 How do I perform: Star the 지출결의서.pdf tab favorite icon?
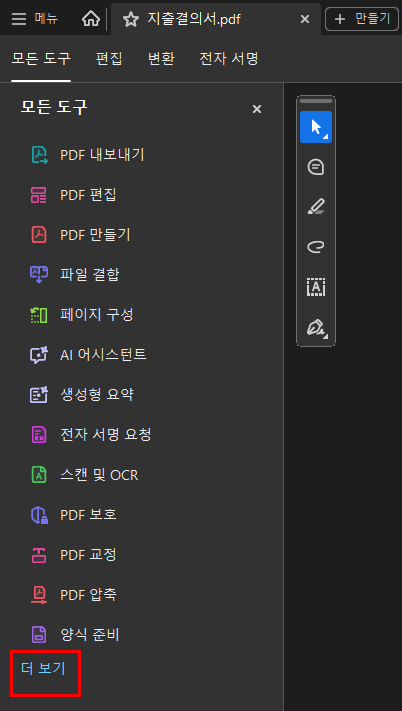coord(131,19)
